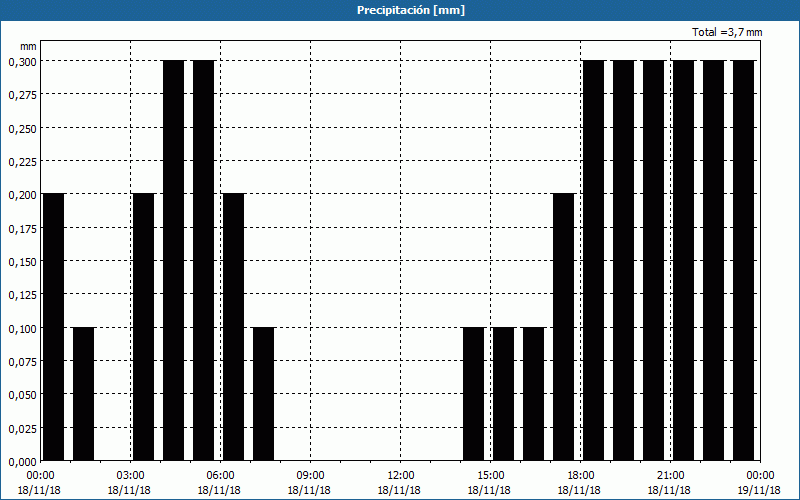Image resolution: width=800 pixels, height=500 pixels.
Task: Click the 'mm' unit label above y-axis
Action: [28, 46]
